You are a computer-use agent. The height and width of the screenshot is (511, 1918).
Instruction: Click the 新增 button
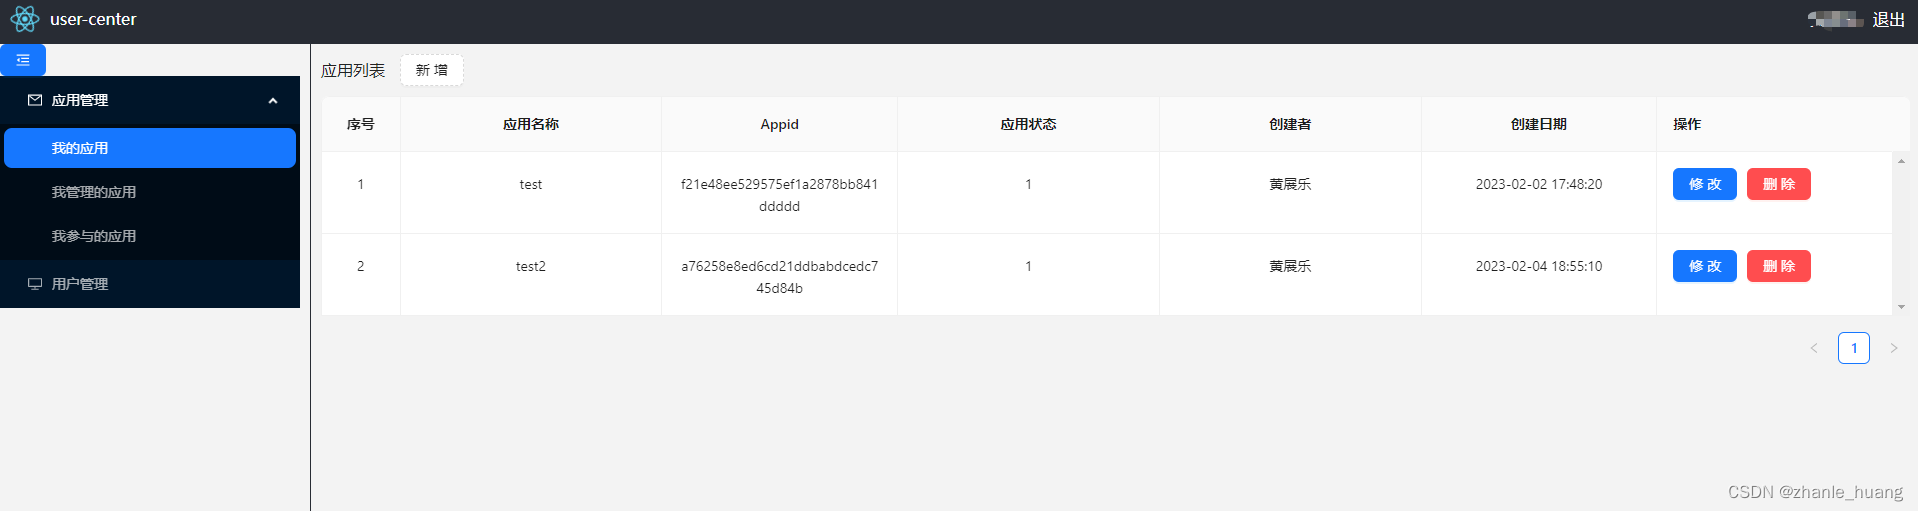click(432, 70)
